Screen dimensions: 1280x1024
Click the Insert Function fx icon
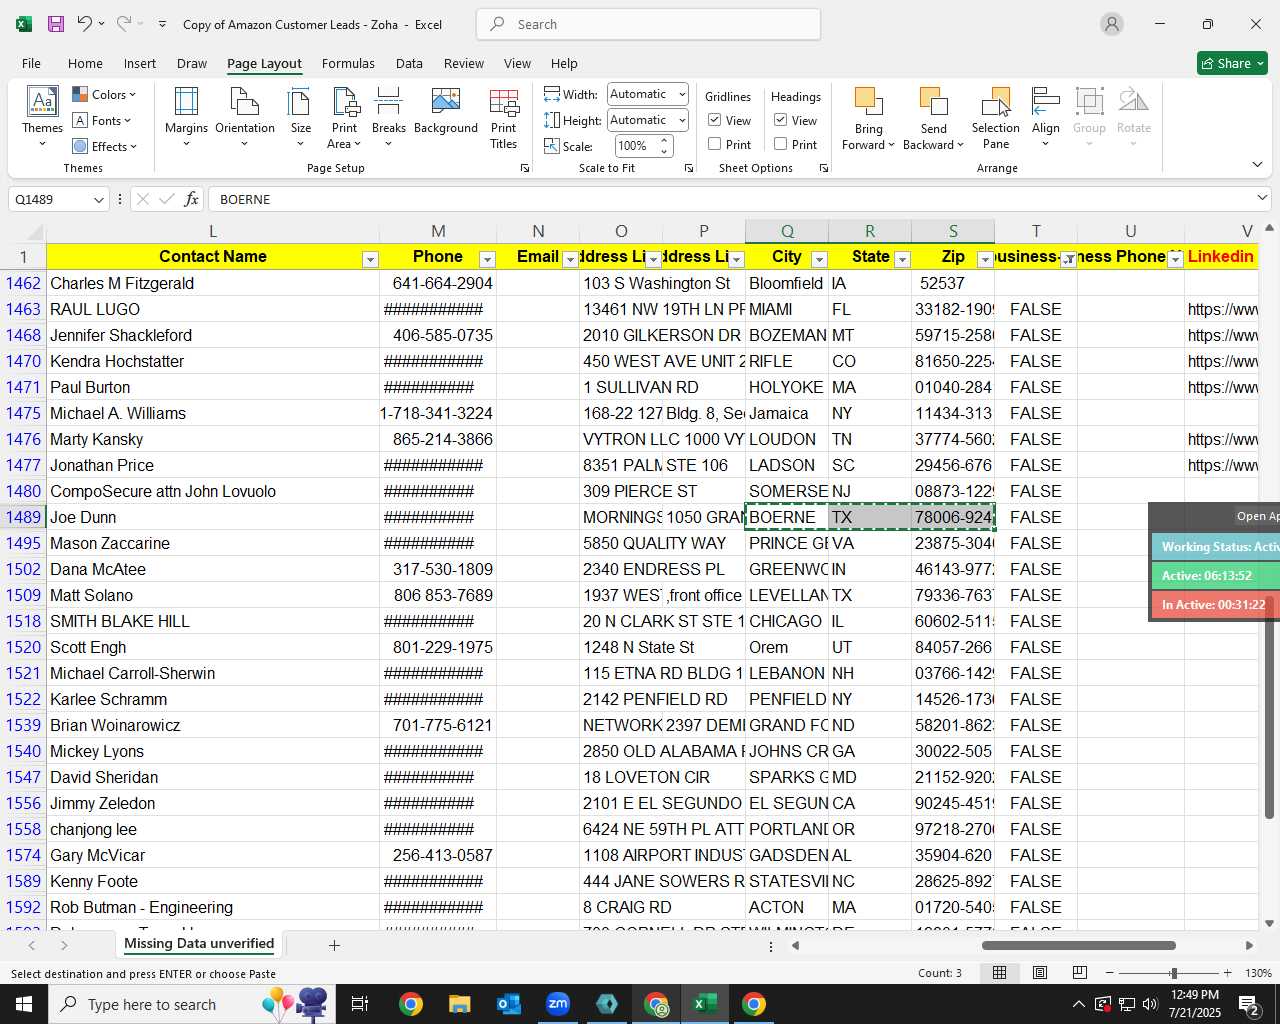(x=191, y=199)
